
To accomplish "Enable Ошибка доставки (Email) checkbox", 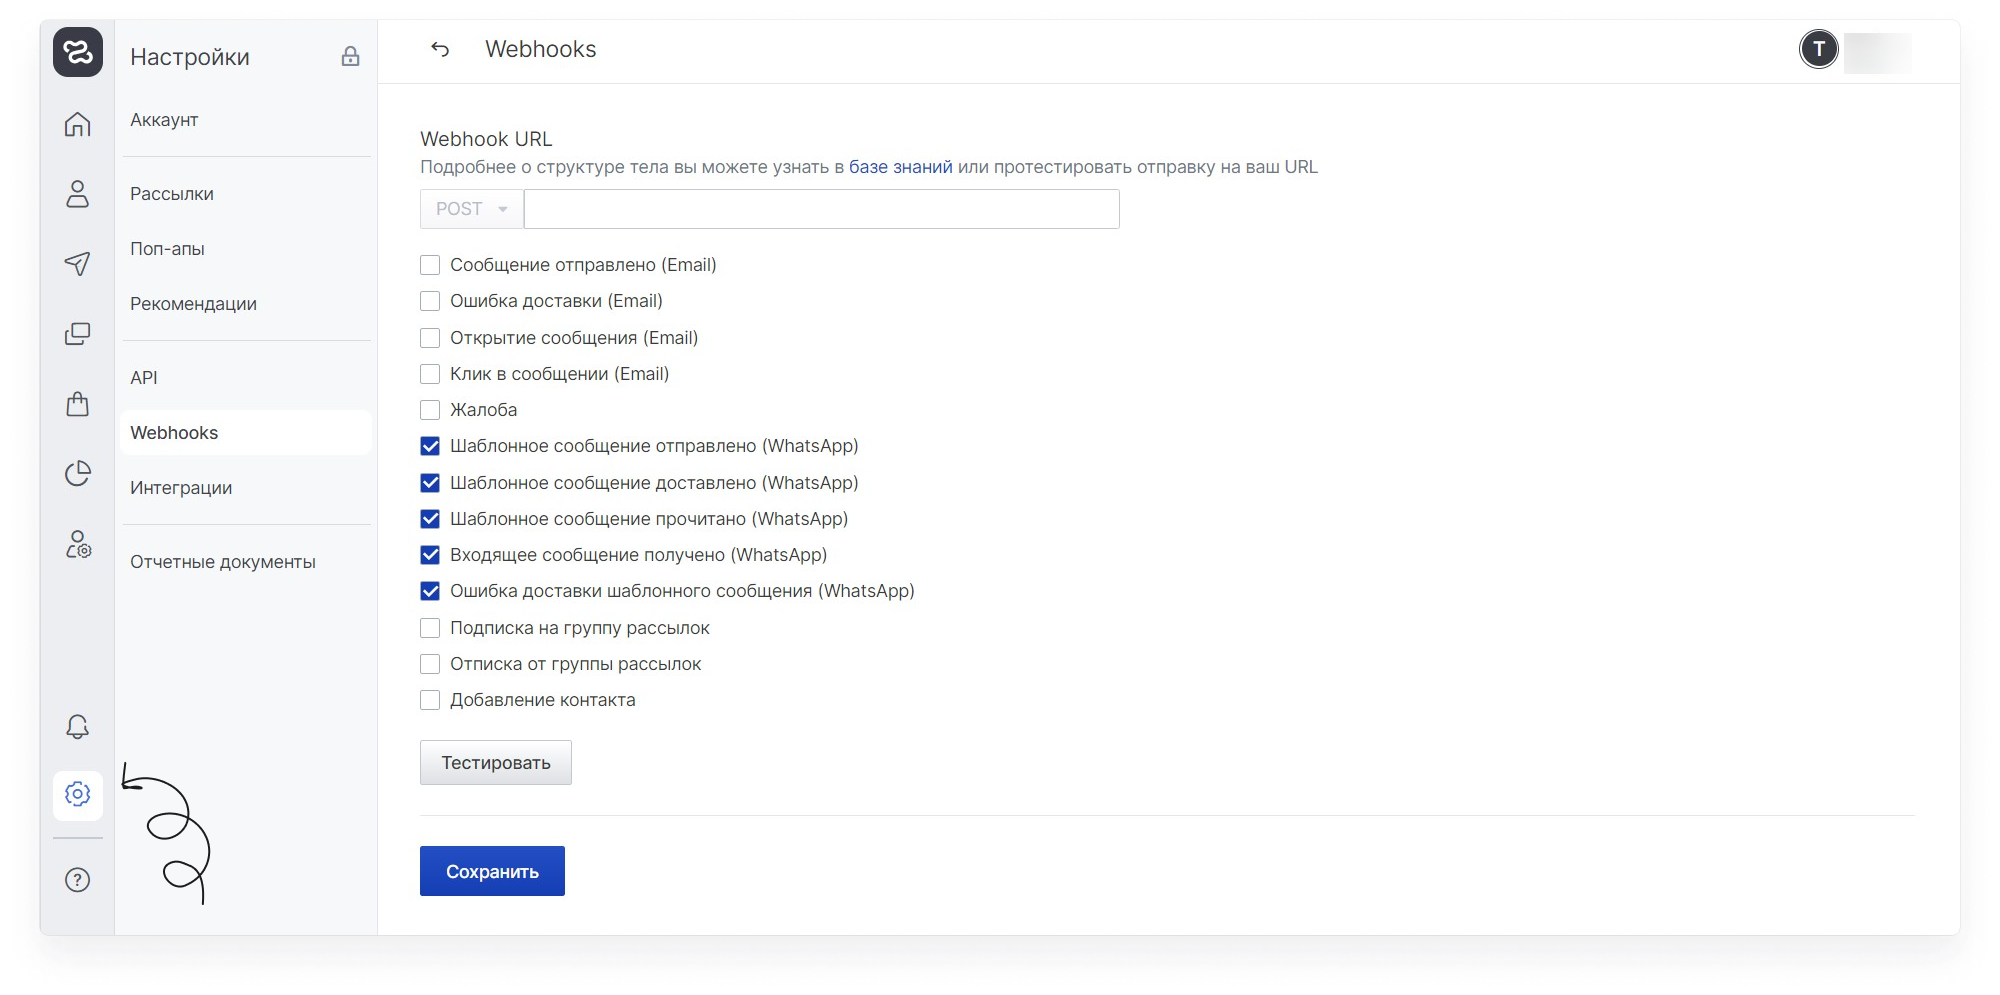I will 430,301.
